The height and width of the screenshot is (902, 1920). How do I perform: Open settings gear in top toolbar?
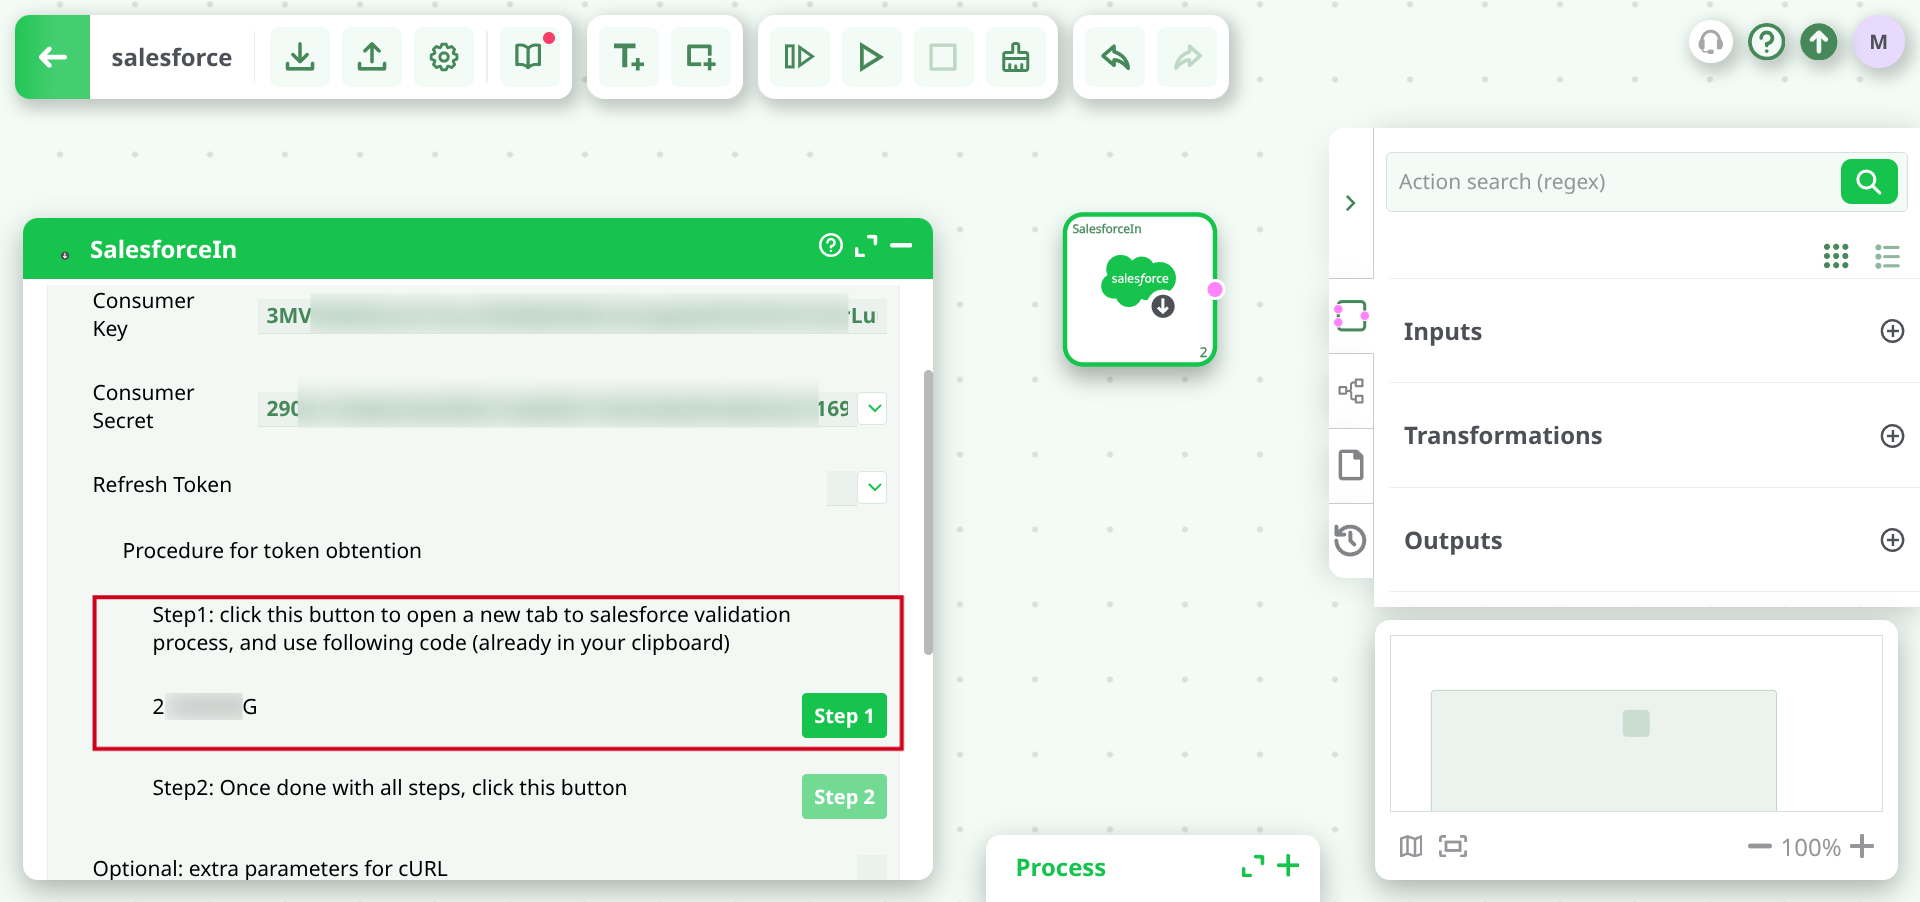[444, 57]
